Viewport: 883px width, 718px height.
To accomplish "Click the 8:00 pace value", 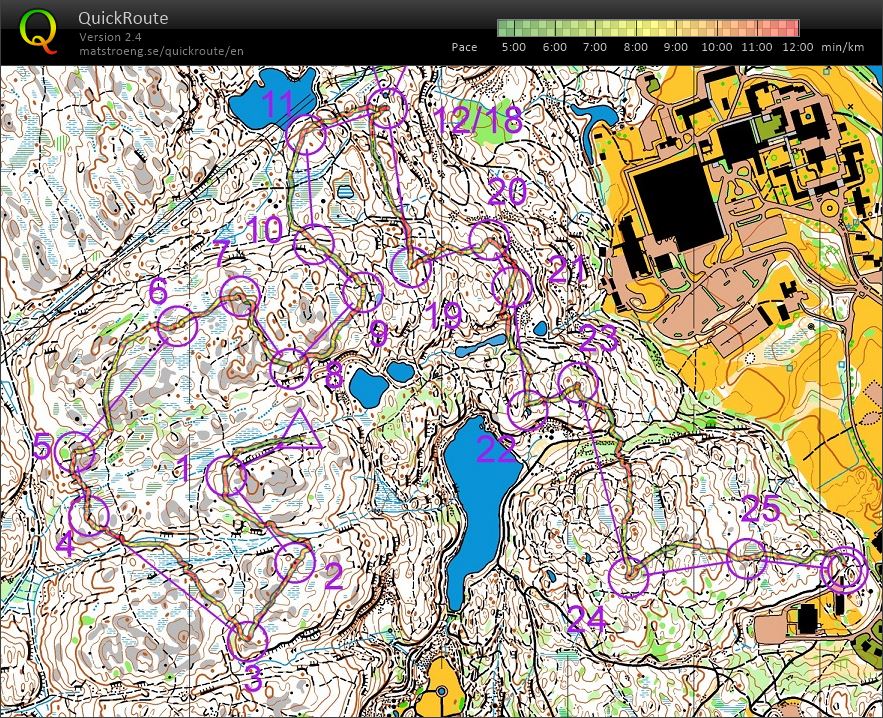I will 635,47.
